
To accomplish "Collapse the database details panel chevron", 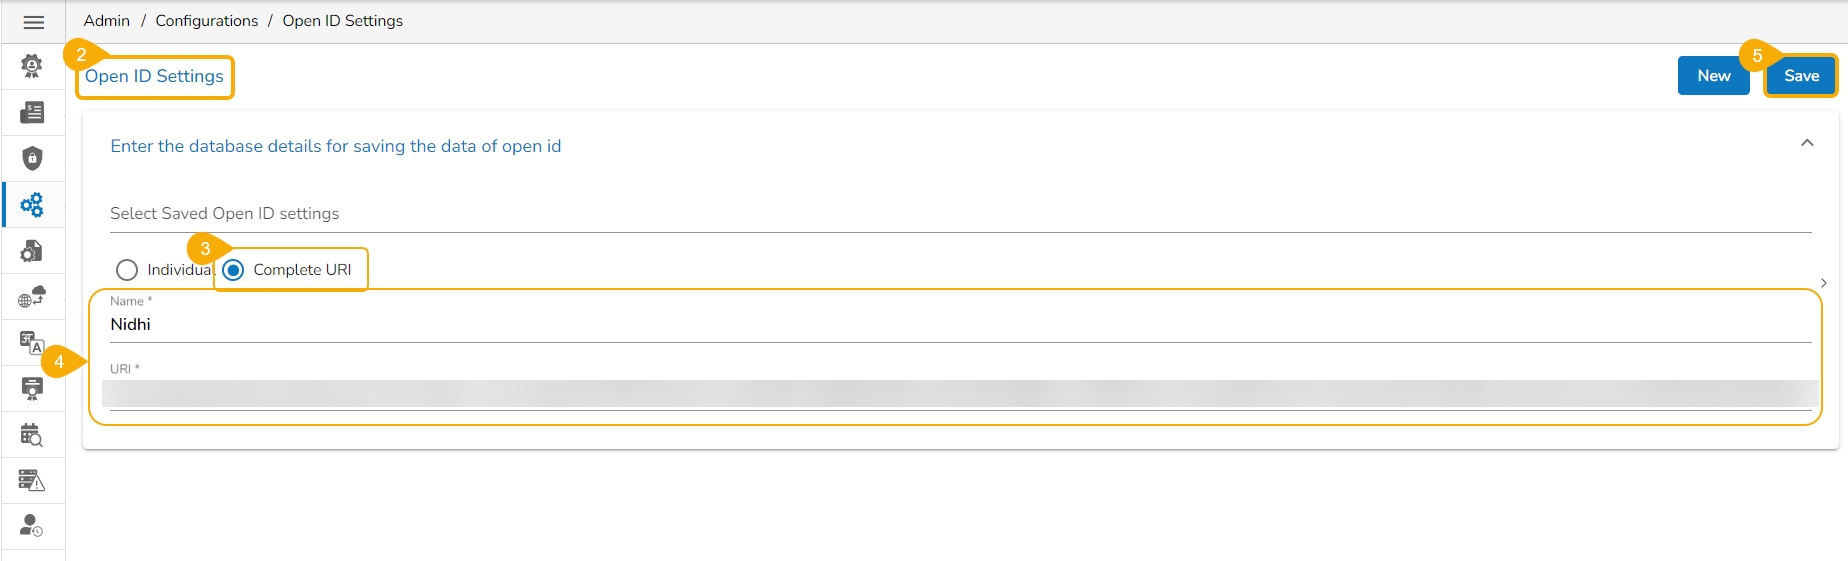I will point(1806,143).
